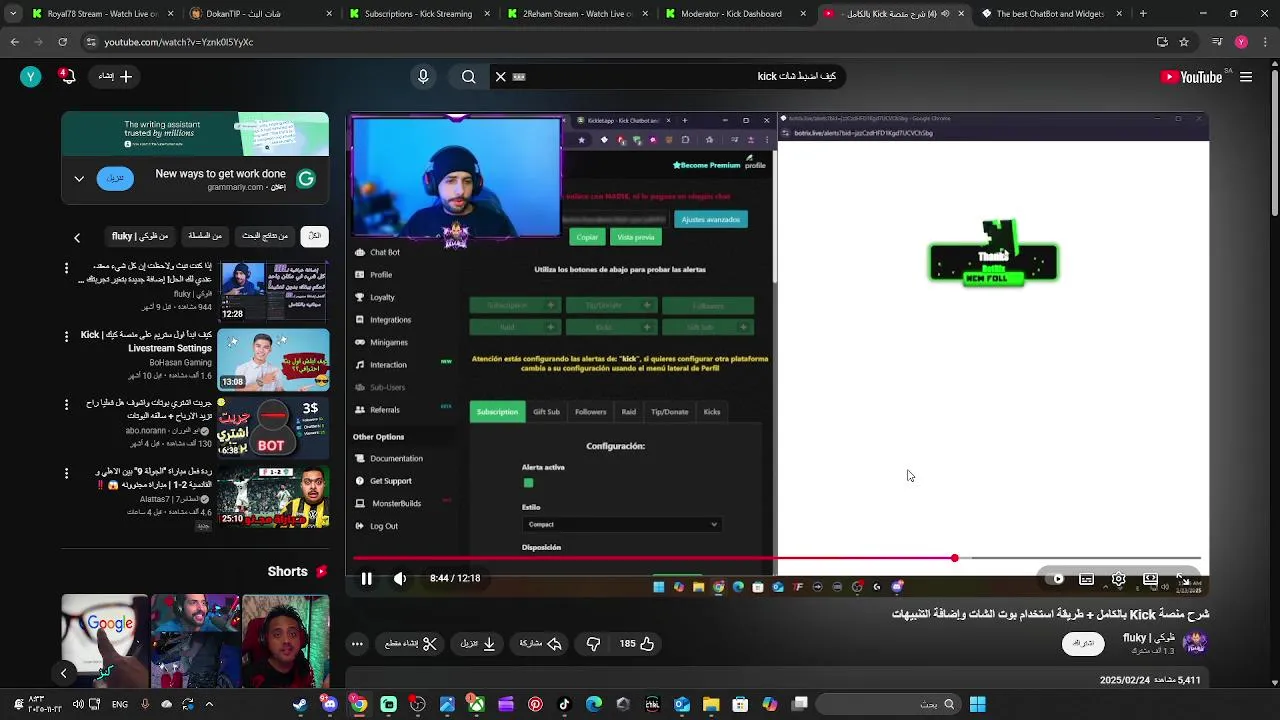Seek using the red video progress bar

coord(777,558)
